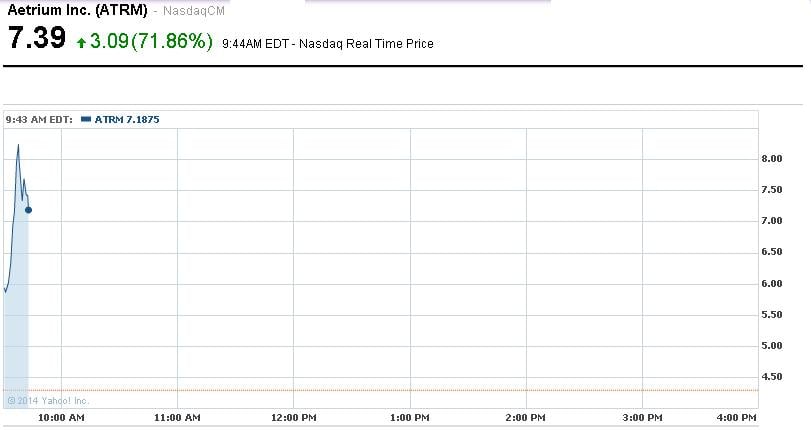Click the 2:00 PM time axis label
The width and height of the screenshot is (811, 430).
click(x=525, y=416)
